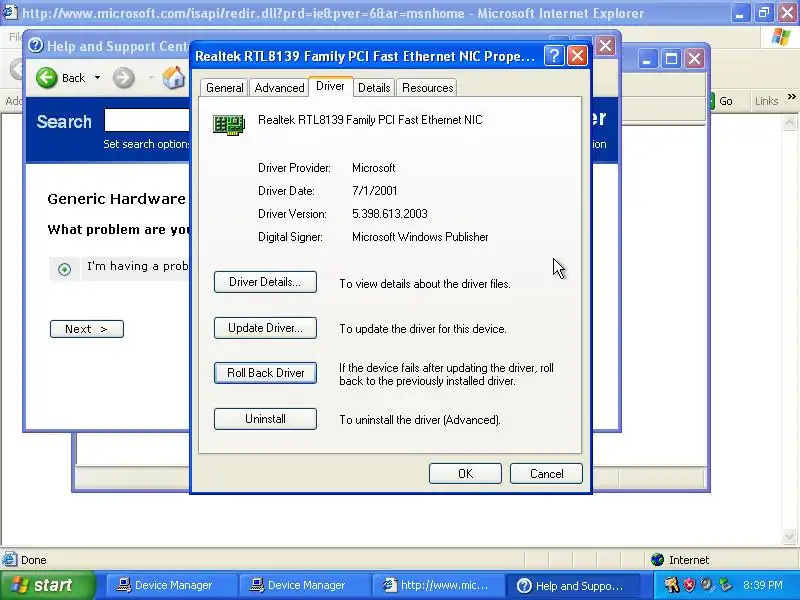
Task: Click Microsoft Windows Publisher signer text
Action: (x=420, y=237)
